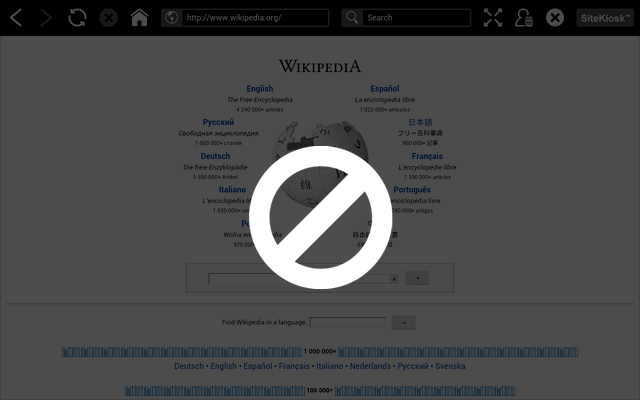640x400 pixels.
Task: Click the arrow button beside main search box
Action: coord(417,278)
